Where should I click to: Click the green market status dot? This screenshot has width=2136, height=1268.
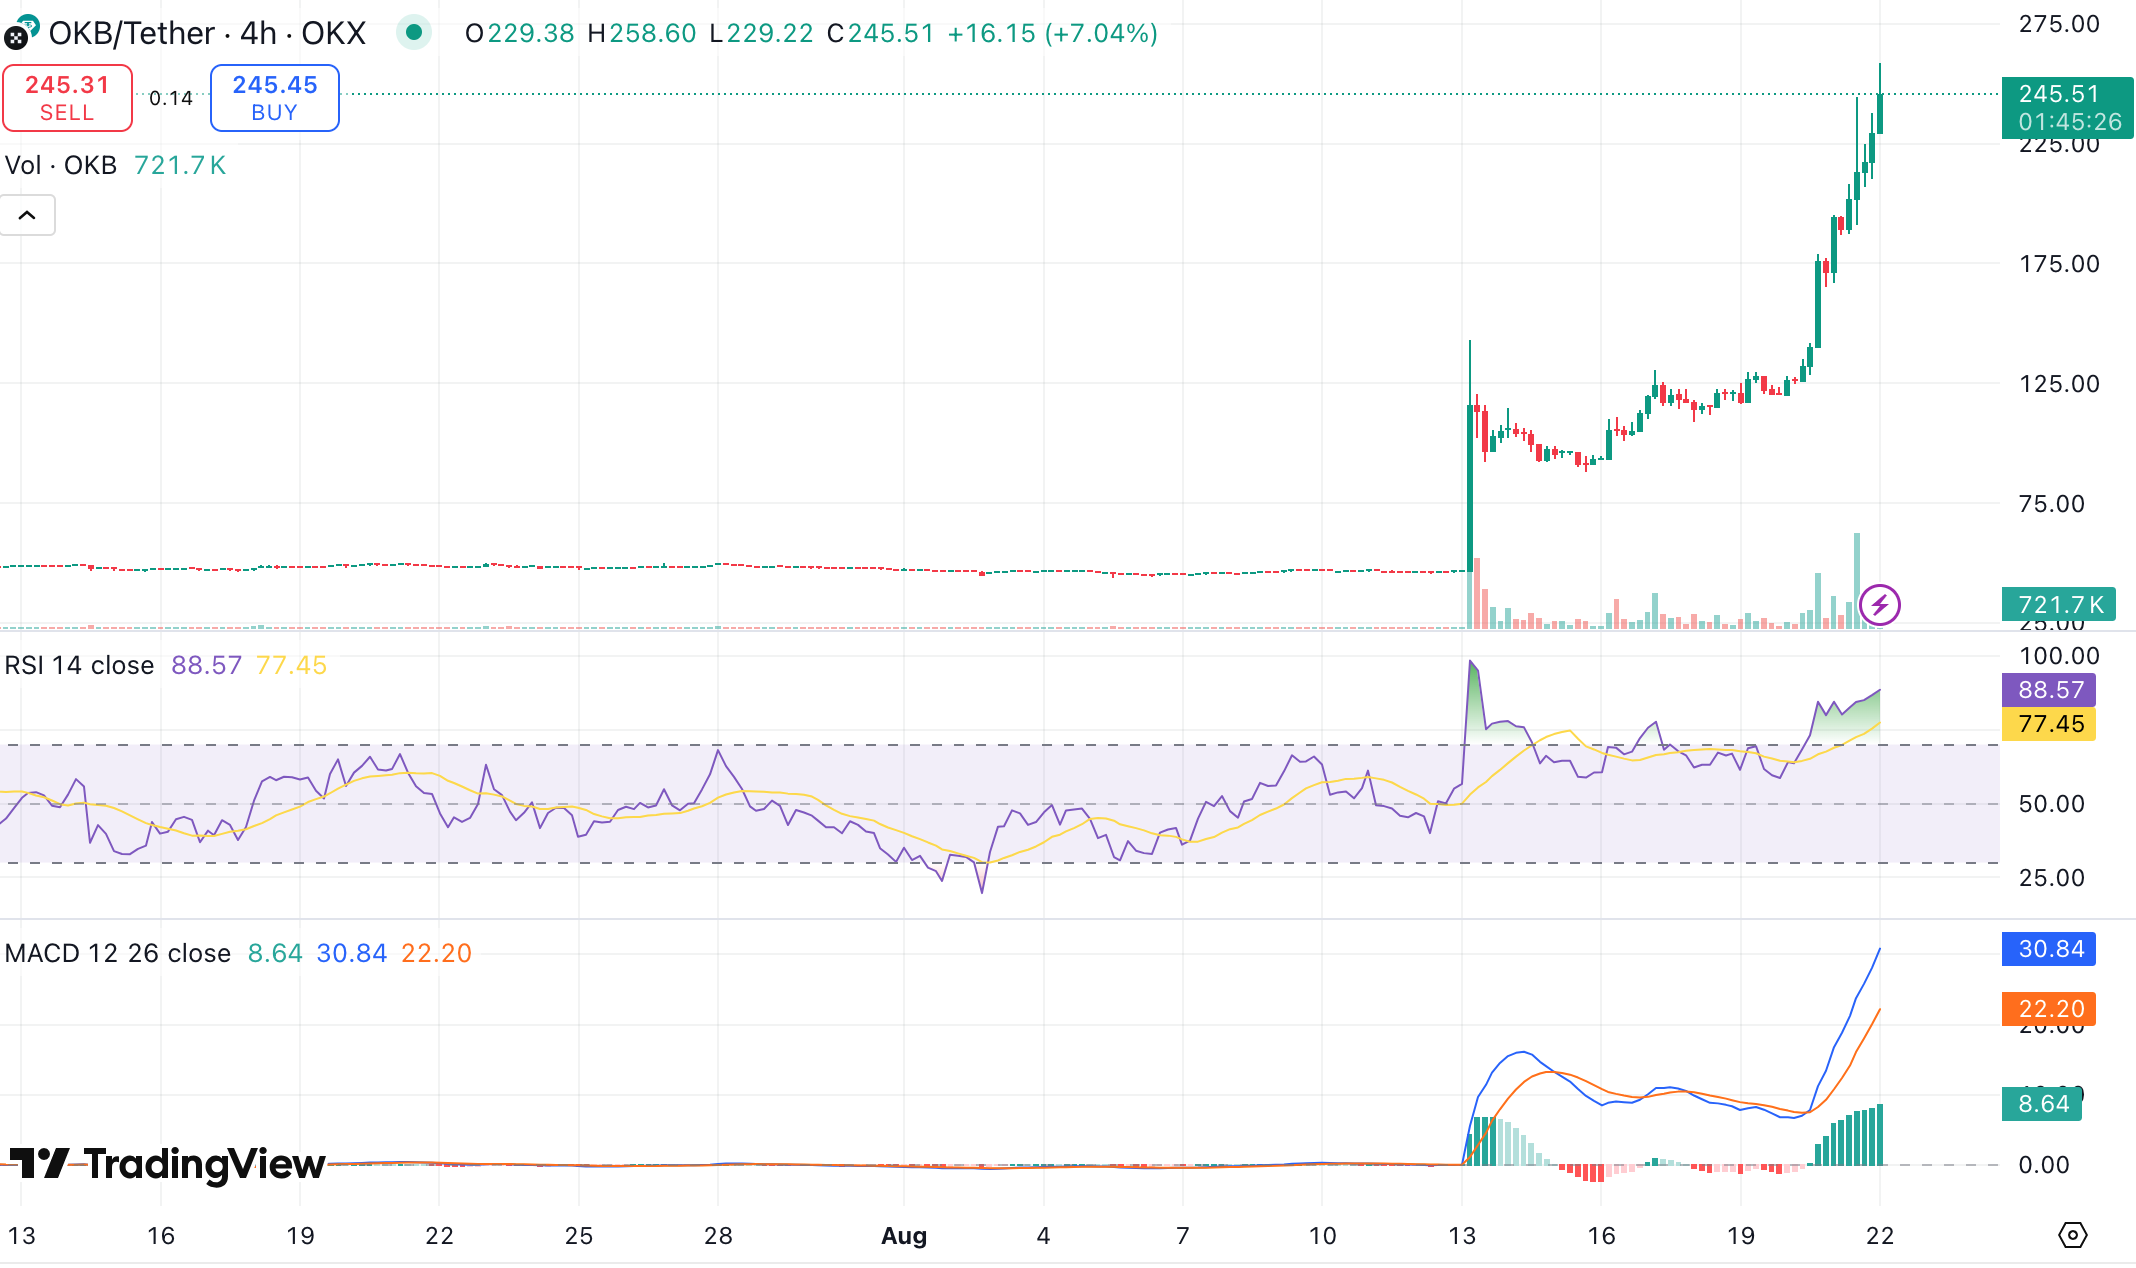coord(413,33)
